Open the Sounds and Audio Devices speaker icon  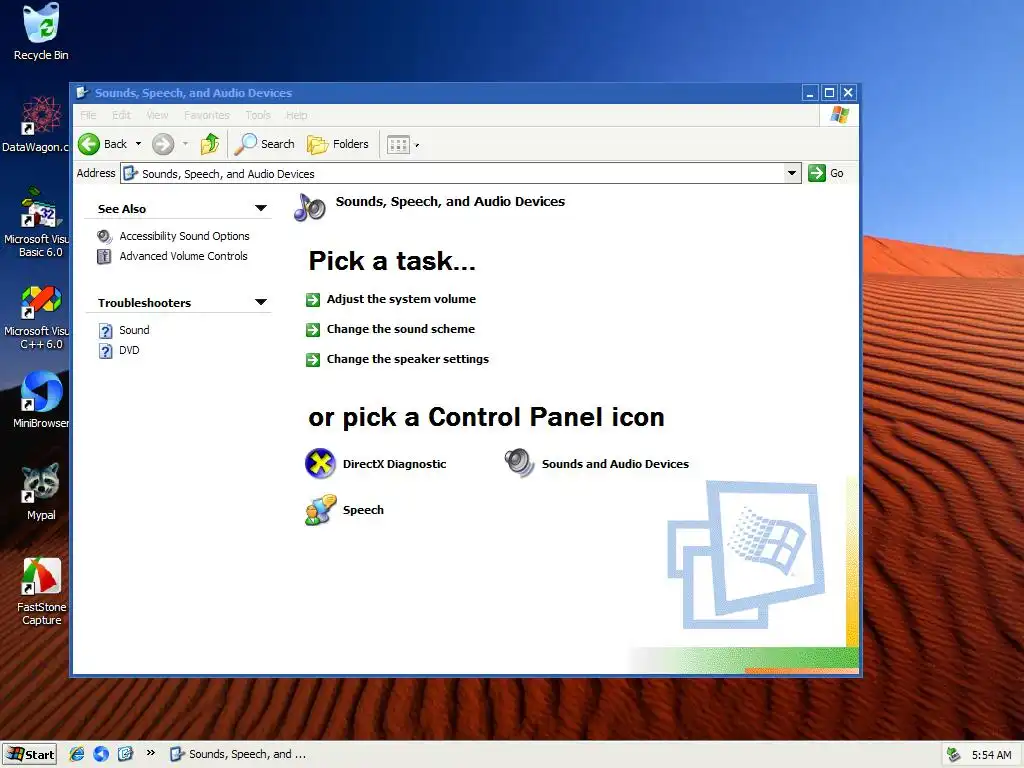click(x=519, y=463)
